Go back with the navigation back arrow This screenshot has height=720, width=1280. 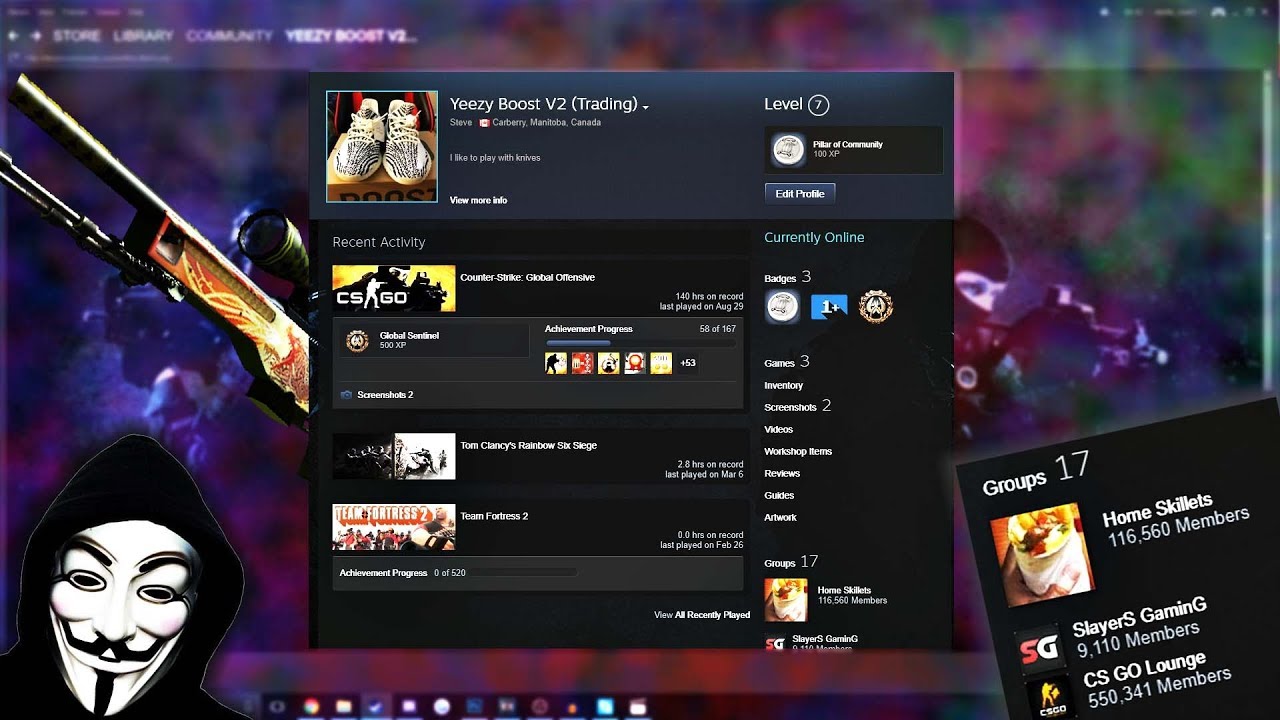coord(13,36)
